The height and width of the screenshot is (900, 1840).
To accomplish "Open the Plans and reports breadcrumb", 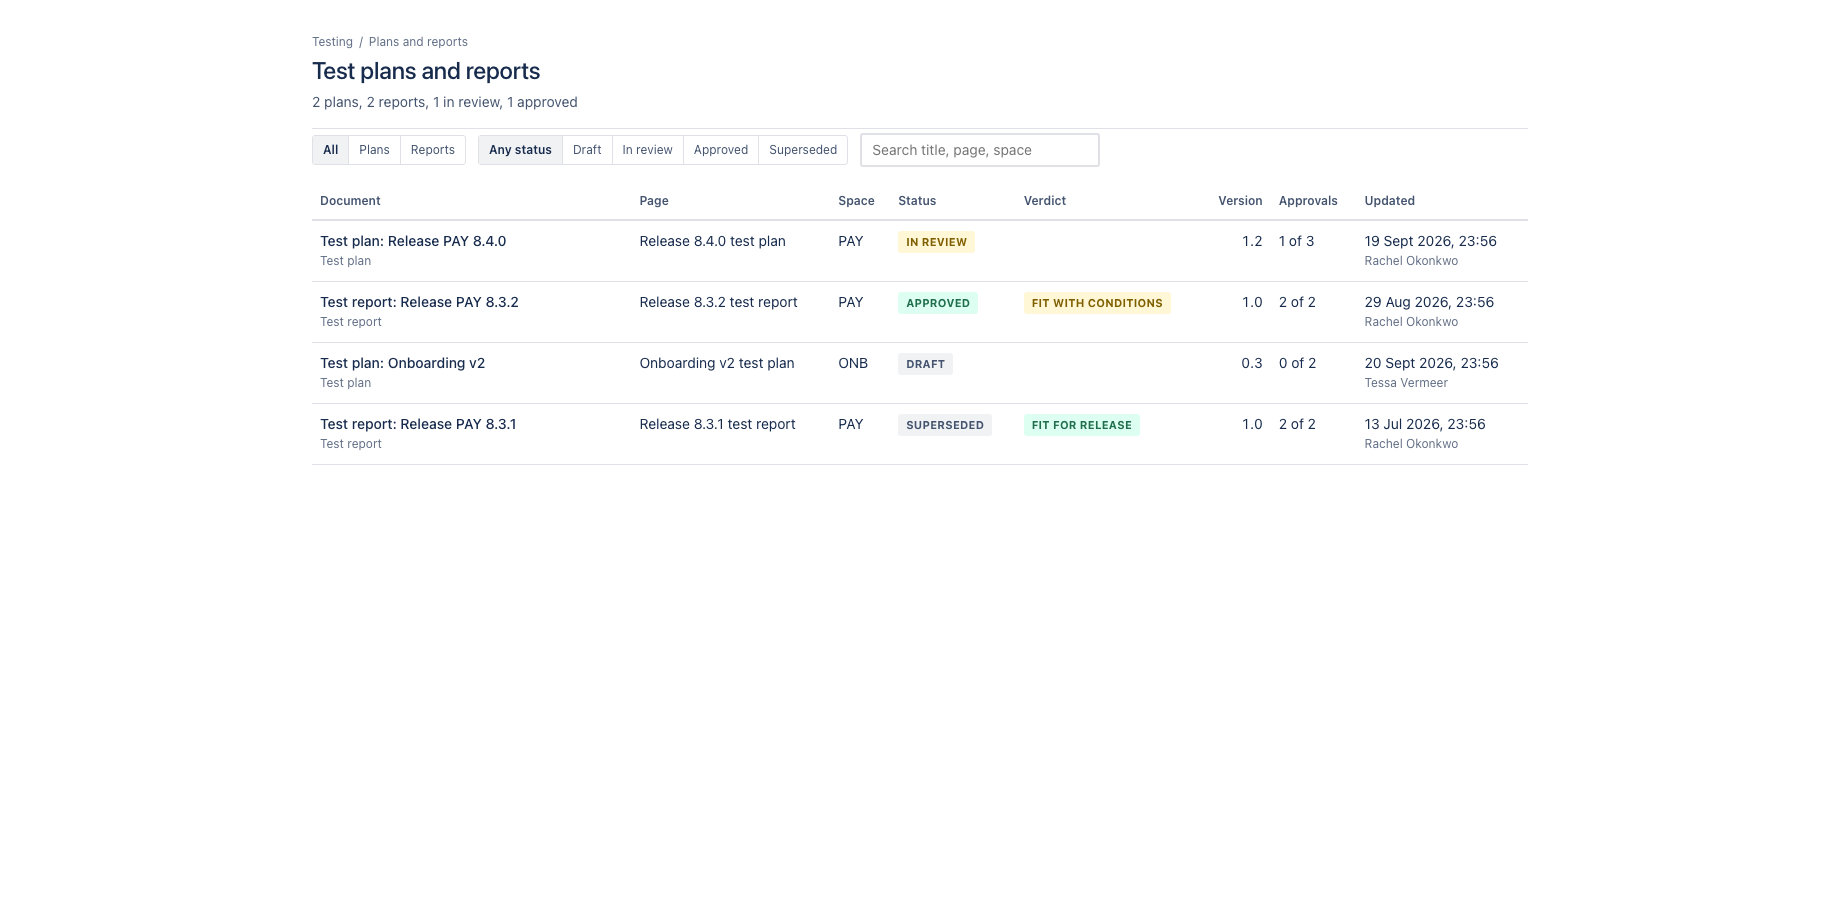I will click(x=418, y=42).
